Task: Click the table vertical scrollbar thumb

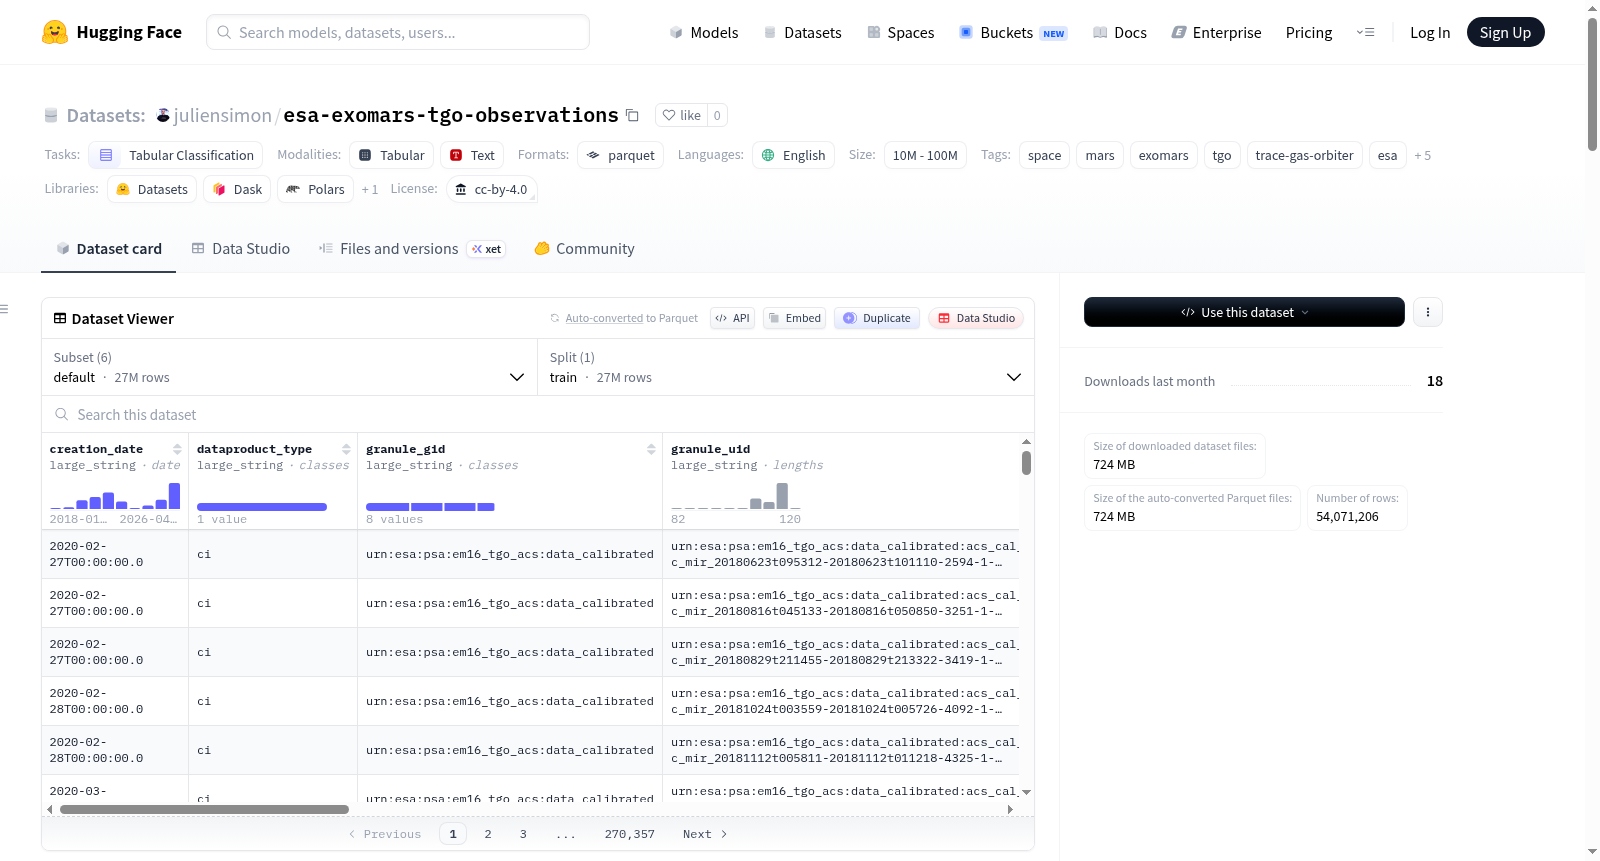Action: [1026, 463]
